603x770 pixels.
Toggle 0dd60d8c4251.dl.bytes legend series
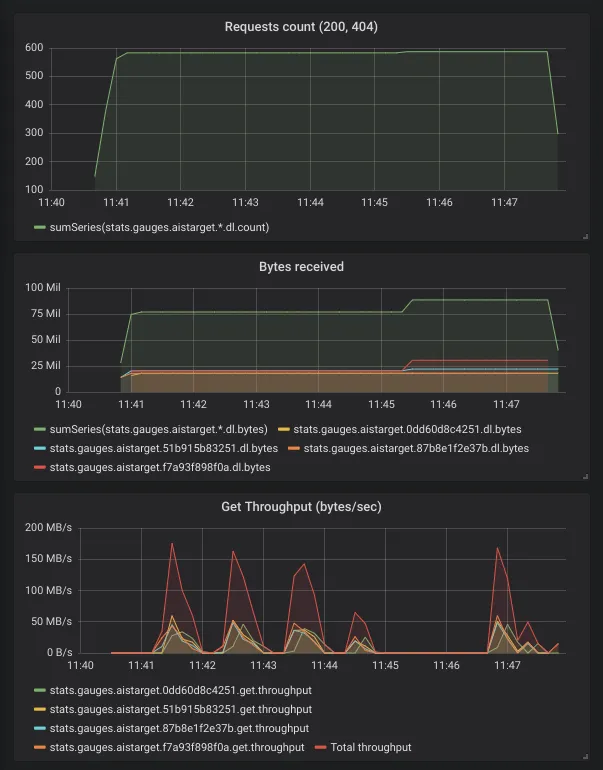[407, 429]
